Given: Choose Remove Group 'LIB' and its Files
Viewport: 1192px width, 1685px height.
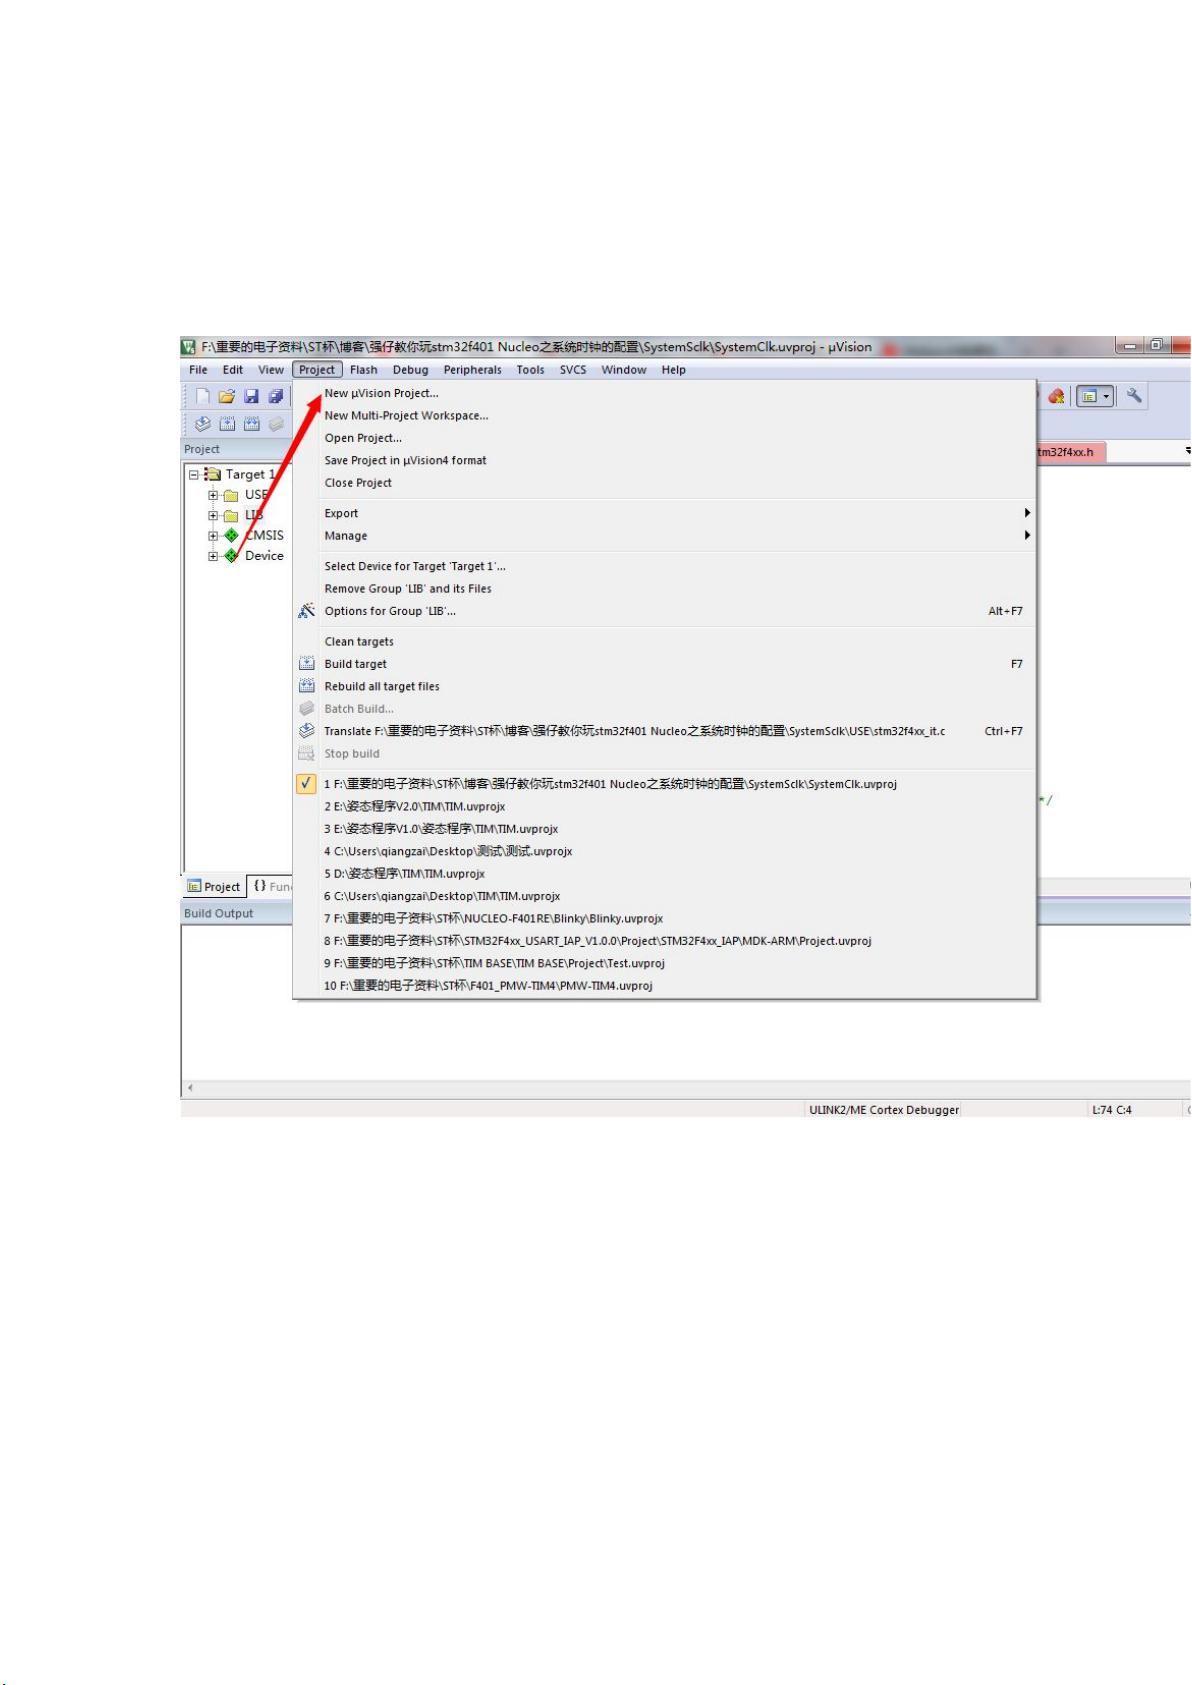Looking at the screenshot, I should click(x=665, y=589).
